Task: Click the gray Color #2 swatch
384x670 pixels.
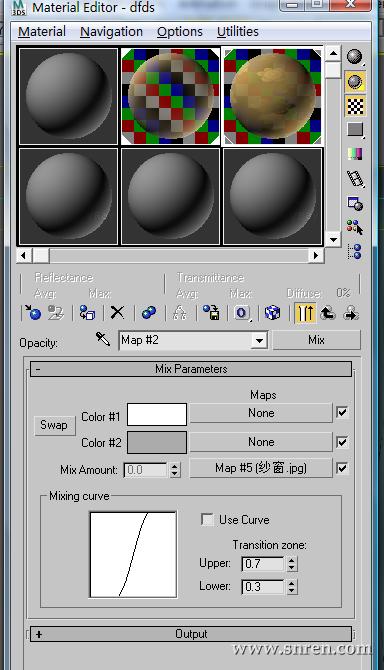Action: pyautogui.click(x=157, y=442)
